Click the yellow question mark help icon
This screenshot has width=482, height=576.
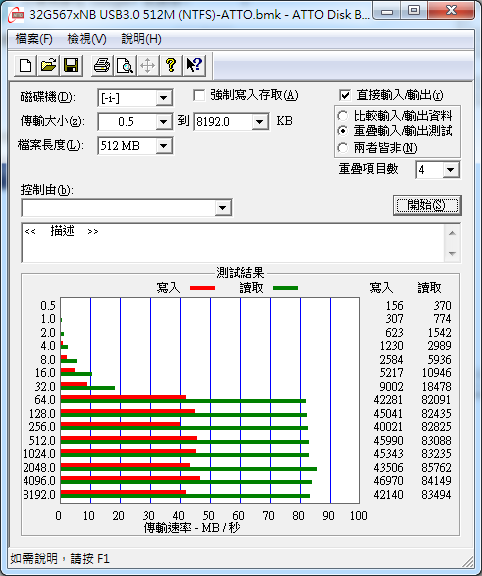pyautogui.click(x=171, y=66)
